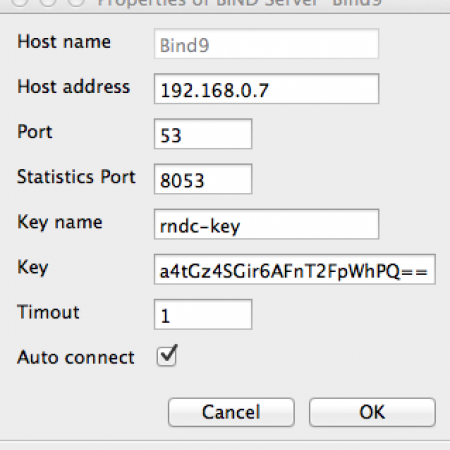The height and width of the screenshot is (450, 450).
Task: Click the Auto connect label text
Action: click(76, 357)
